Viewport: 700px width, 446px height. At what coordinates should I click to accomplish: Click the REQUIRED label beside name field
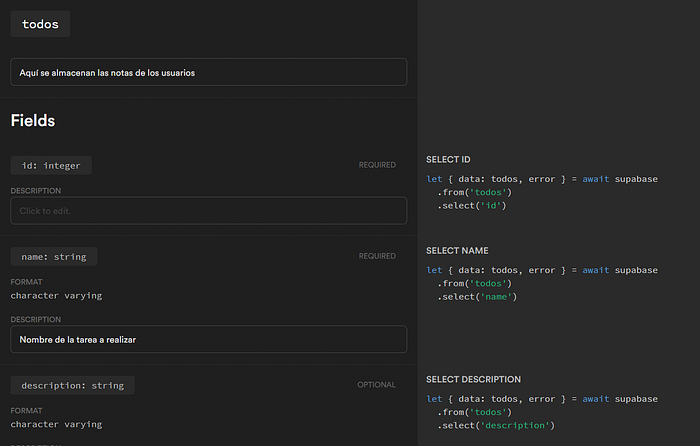[377, 256]
